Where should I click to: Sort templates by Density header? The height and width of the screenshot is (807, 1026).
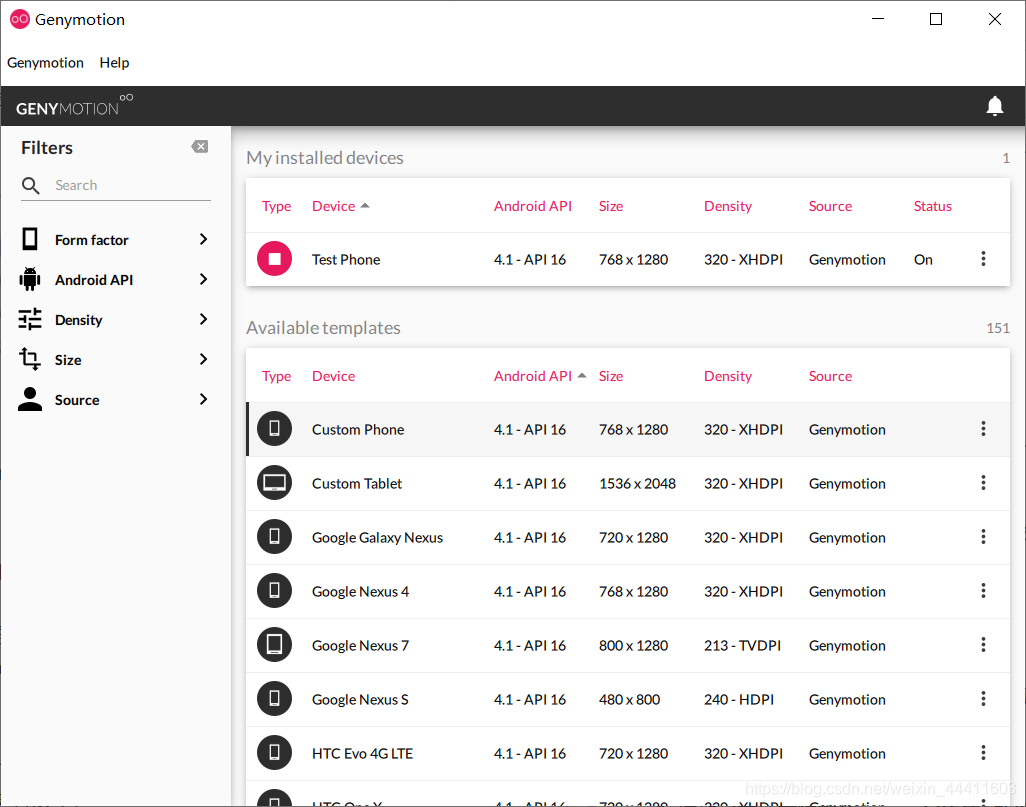click(728, 376)
